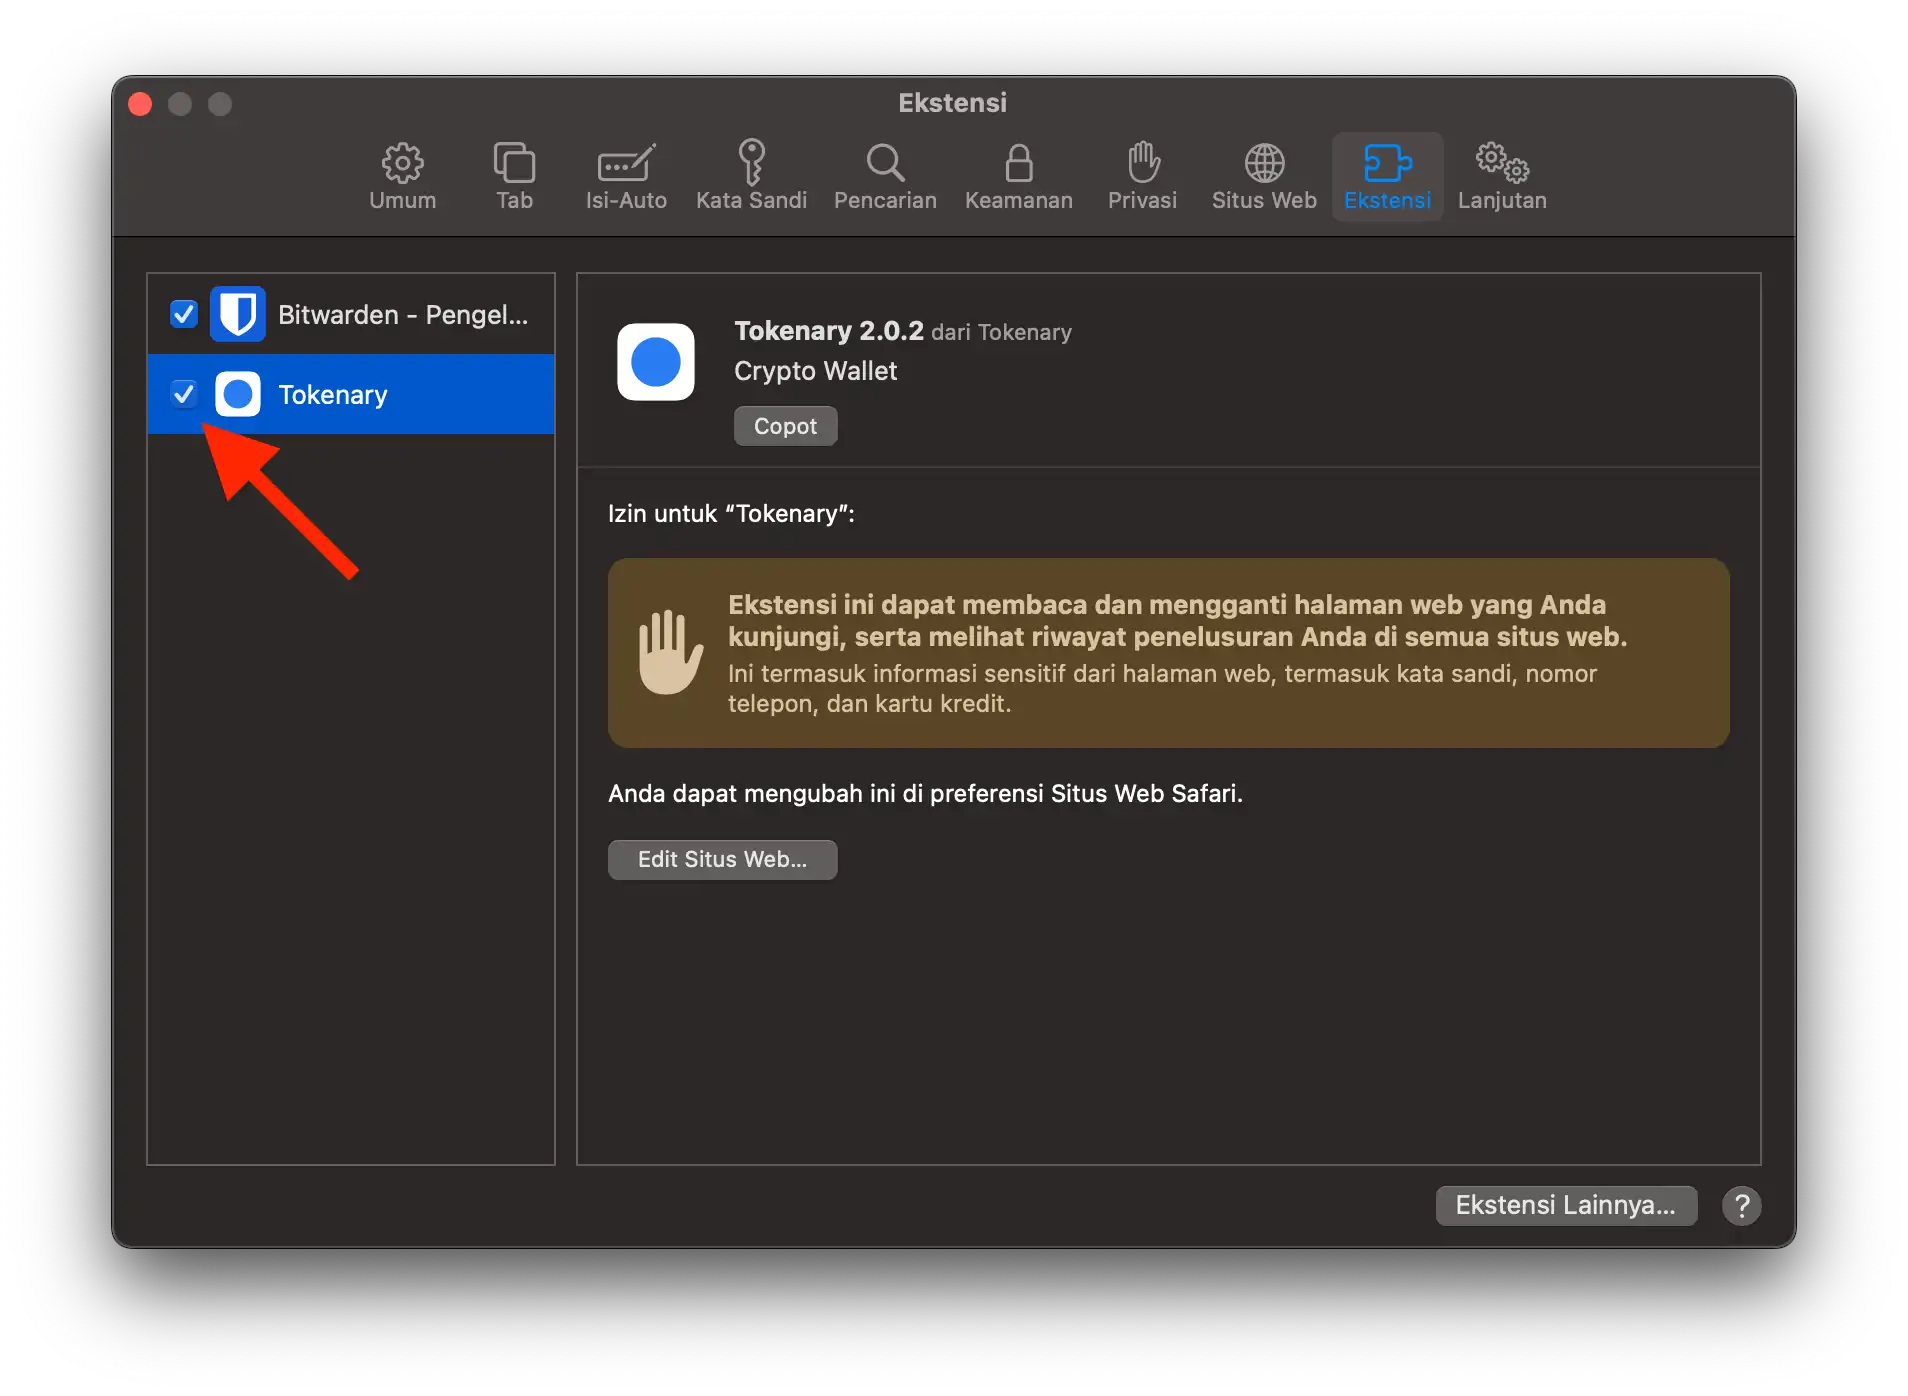
Task: Open the Kata Sandi key icon
Action: click(751, 176)
